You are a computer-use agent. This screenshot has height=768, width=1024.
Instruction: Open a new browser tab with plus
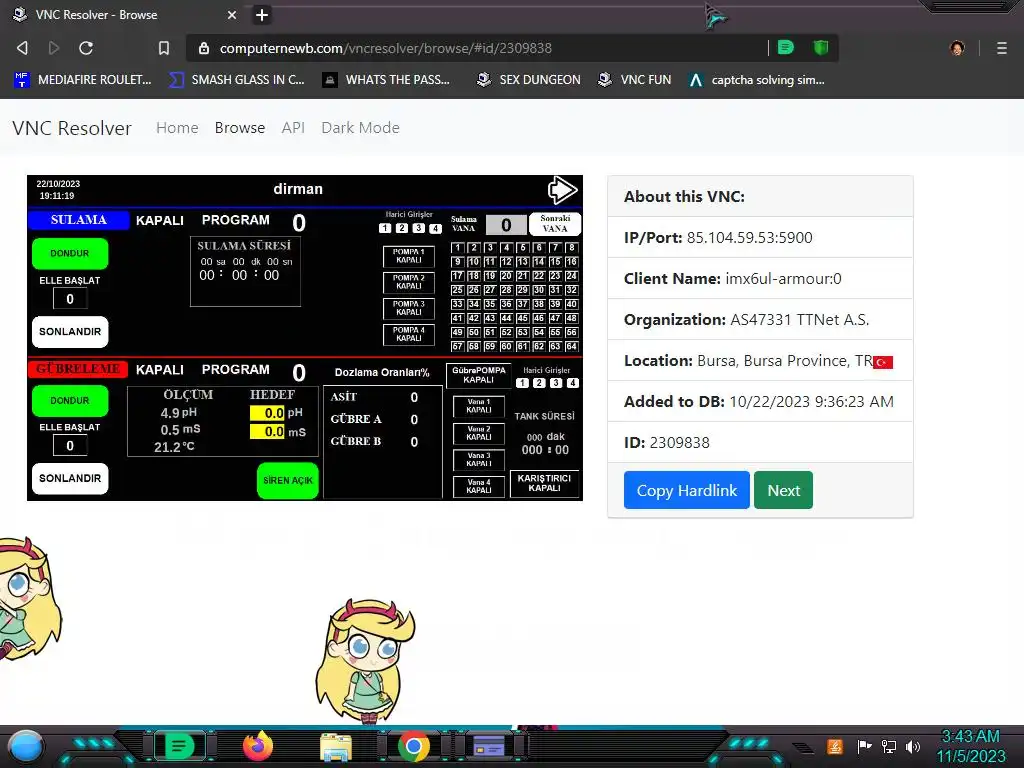tap(262, 14)
